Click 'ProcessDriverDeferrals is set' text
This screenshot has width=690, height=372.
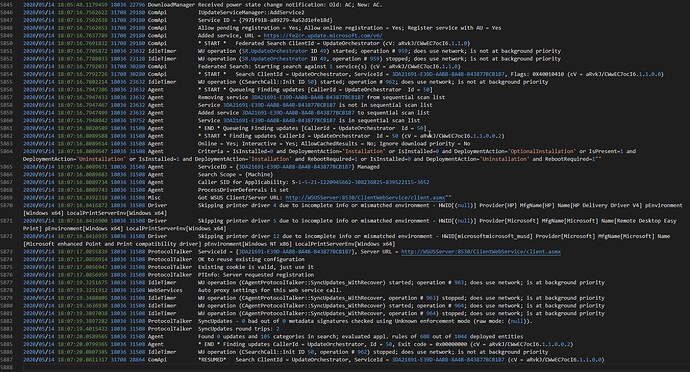coord(243,190)
